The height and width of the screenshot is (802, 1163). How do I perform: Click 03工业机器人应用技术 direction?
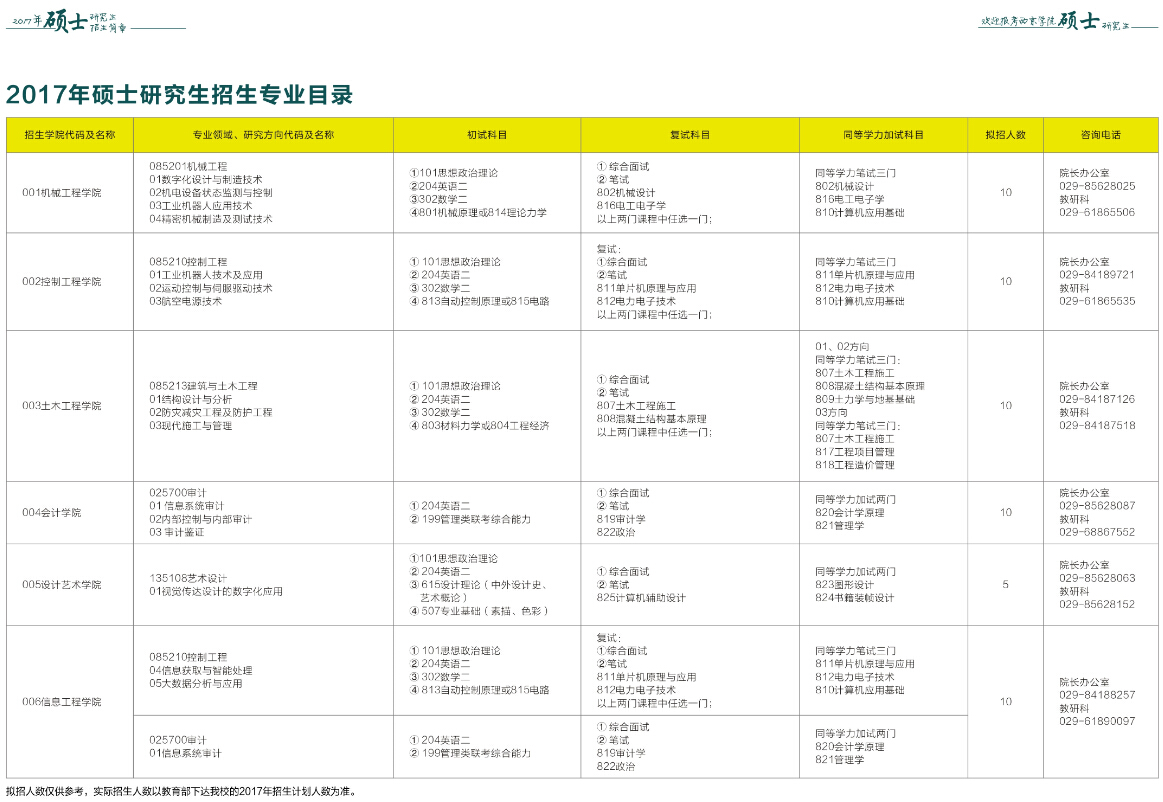click(x=200, y=206)
